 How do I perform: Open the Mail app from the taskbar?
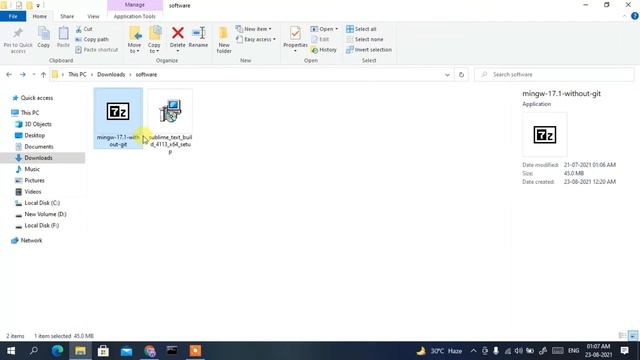(x=127, y=351)
